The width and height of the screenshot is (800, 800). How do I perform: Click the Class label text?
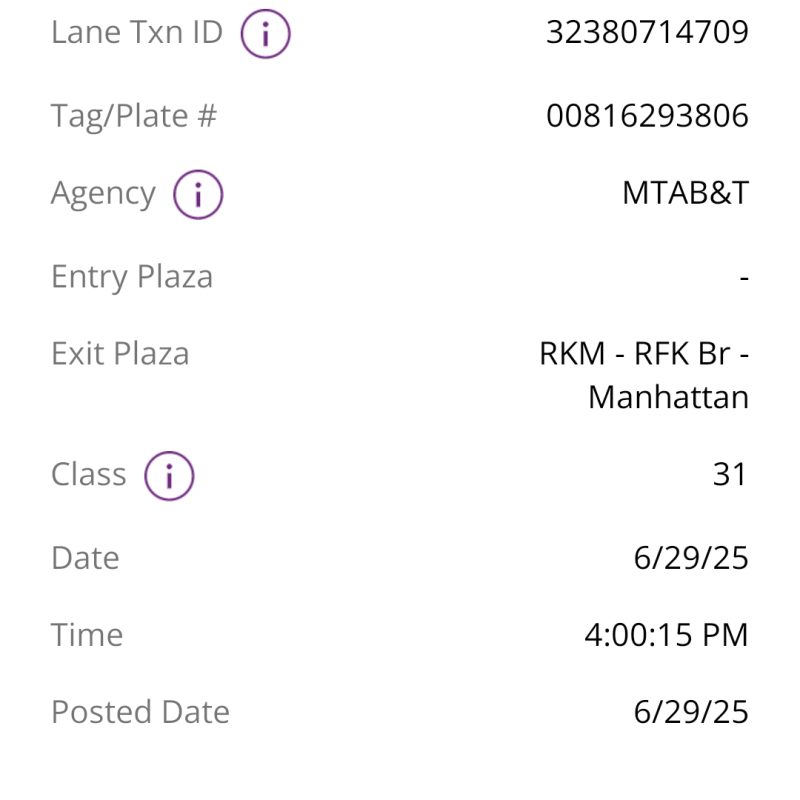(88, 474)
